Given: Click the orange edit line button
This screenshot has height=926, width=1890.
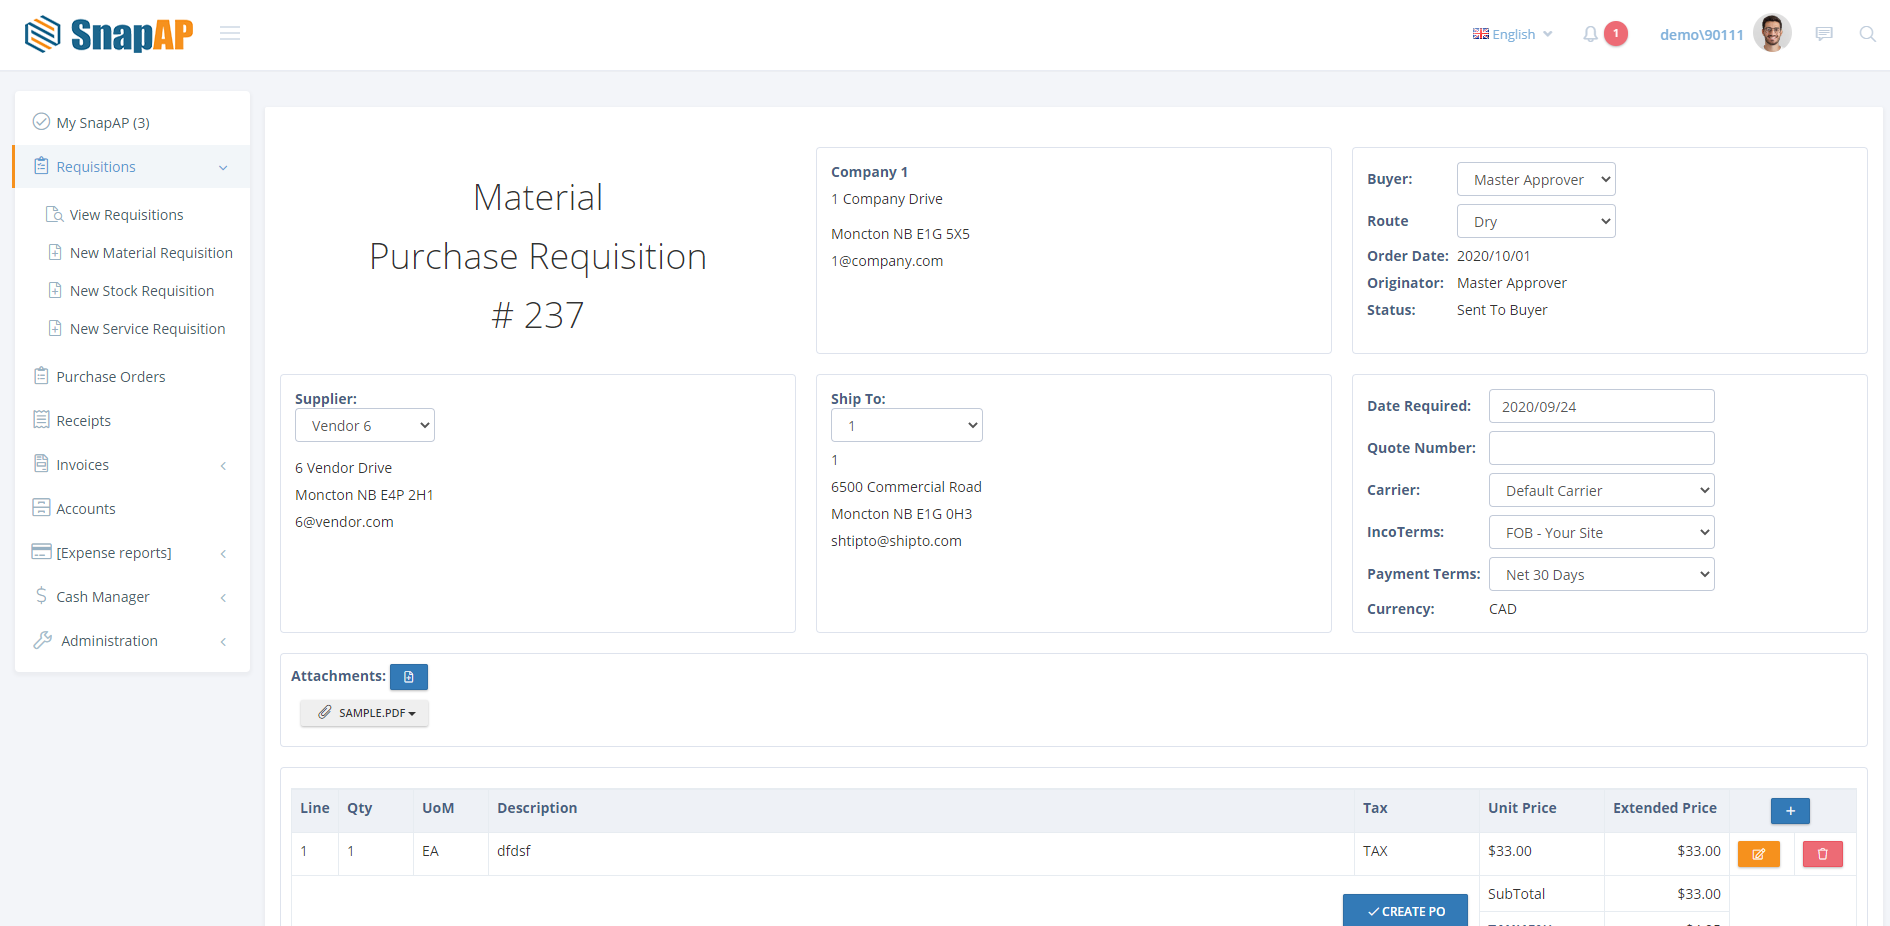Looking at the screenshot, I should [x=1758, y=854].
